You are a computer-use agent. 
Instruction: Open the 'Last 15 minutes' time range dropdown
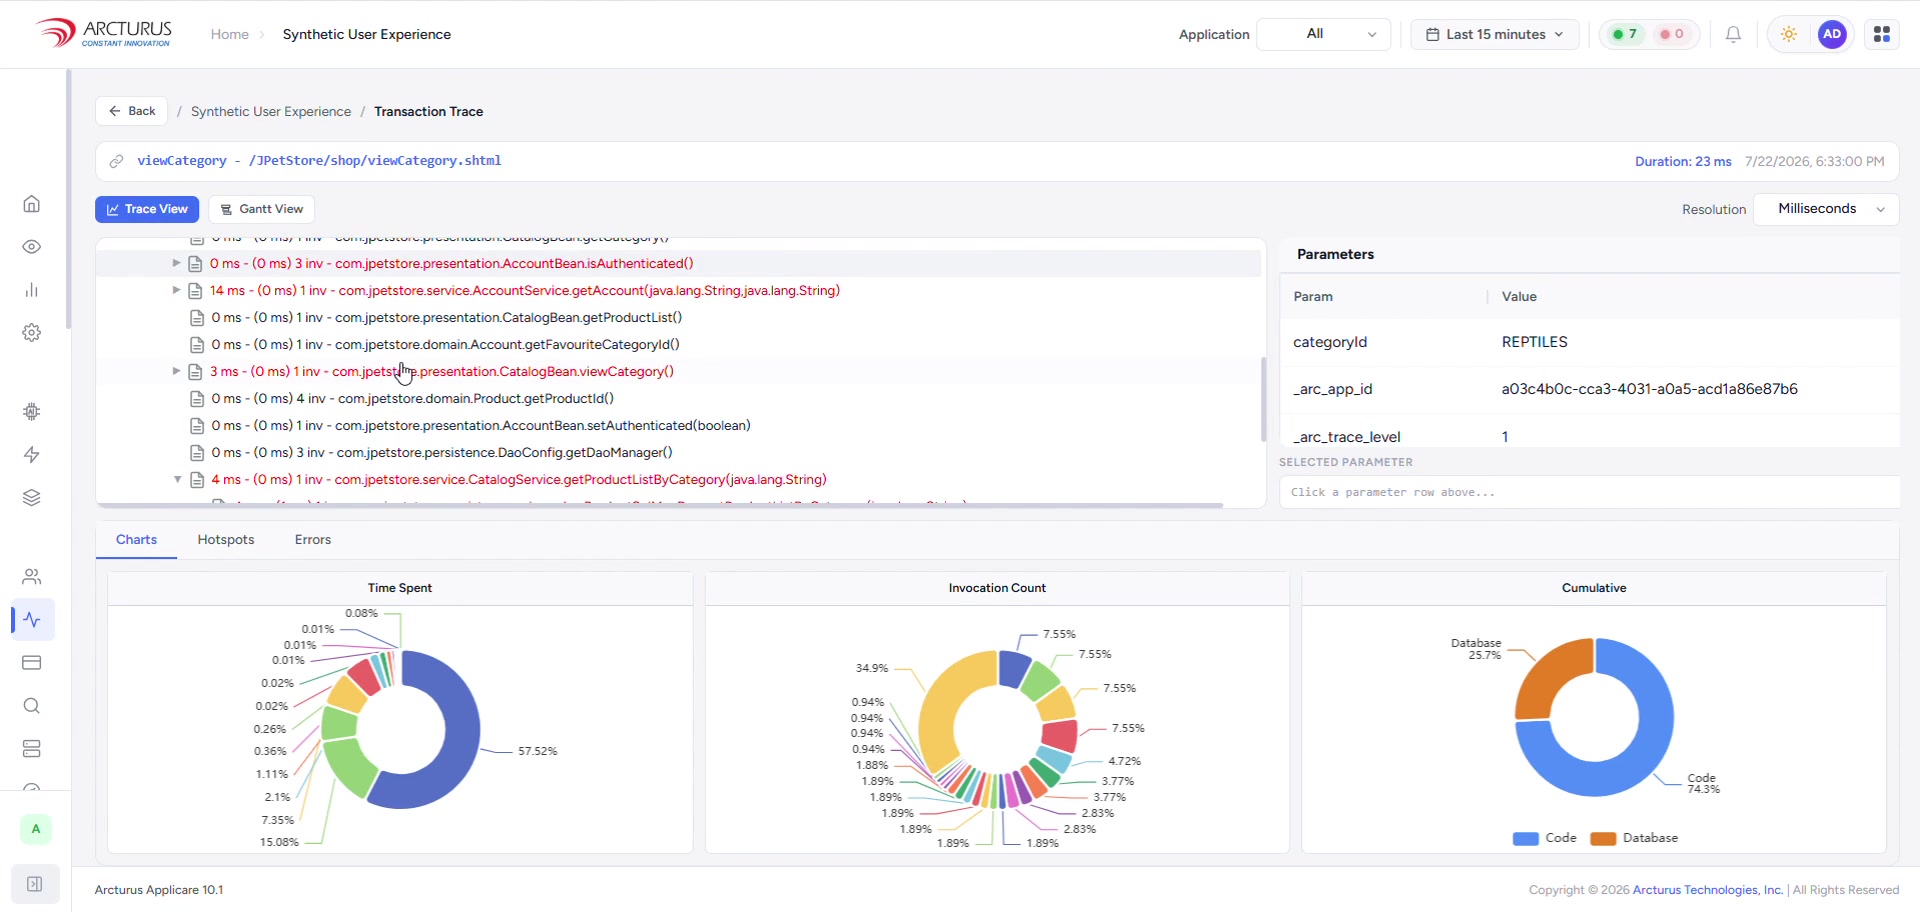1495,34
